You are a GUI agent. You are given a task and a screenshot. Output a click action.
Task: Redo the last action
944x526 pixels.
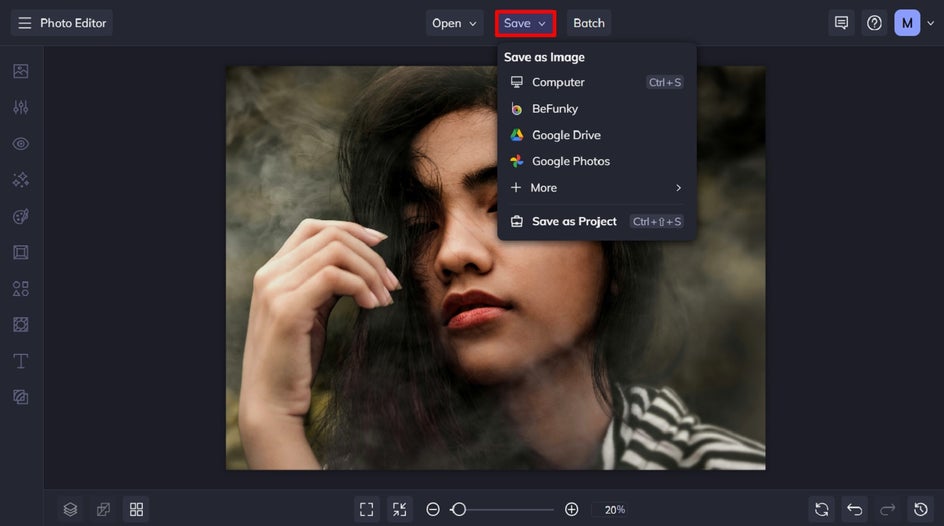click(887, 510)
